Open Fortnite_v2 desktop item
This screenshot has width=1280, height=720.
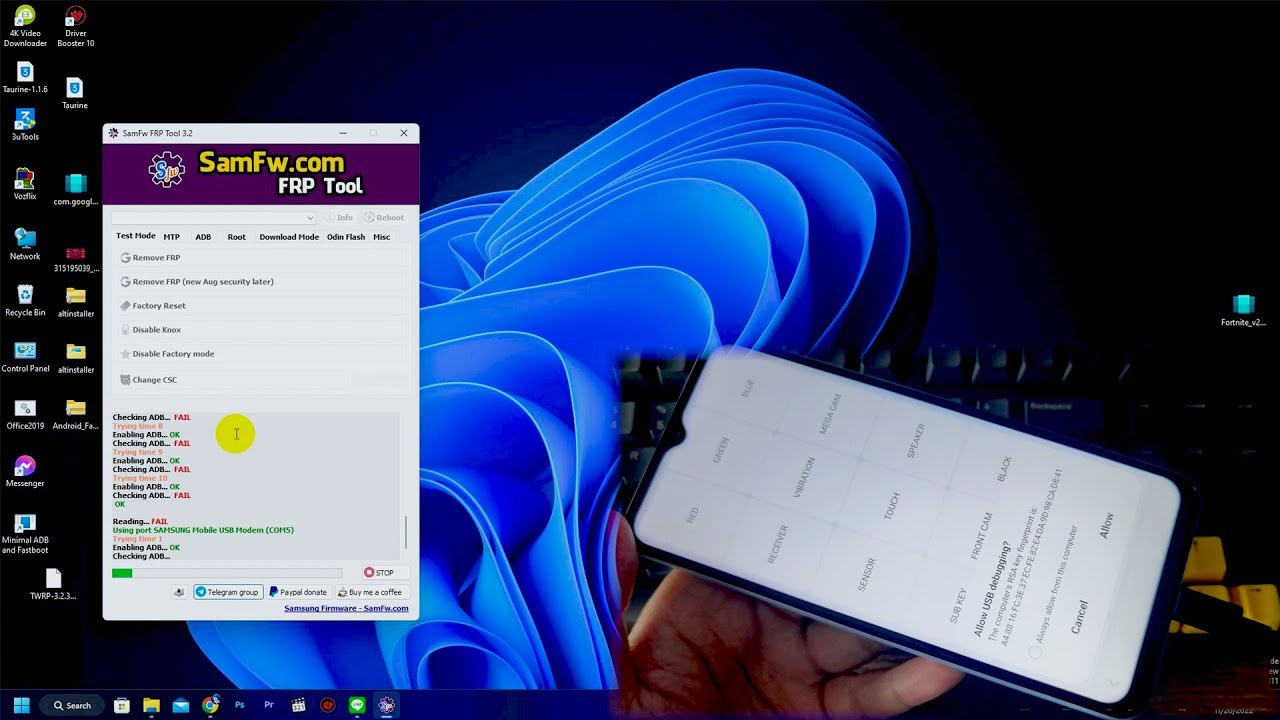coord(1243,311)
